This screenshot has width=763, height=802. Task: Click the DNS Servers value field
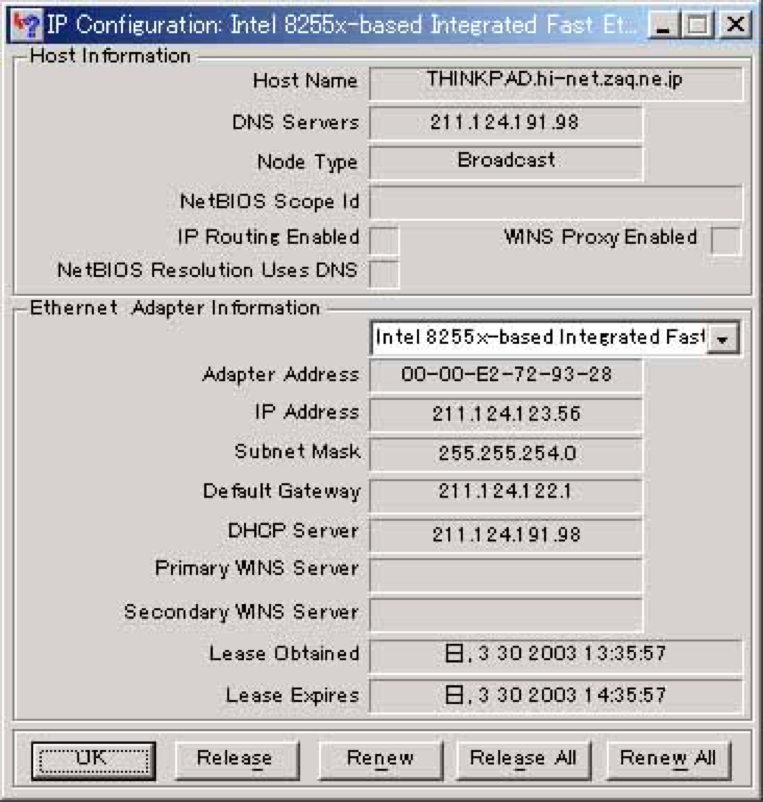pos(505,123)
